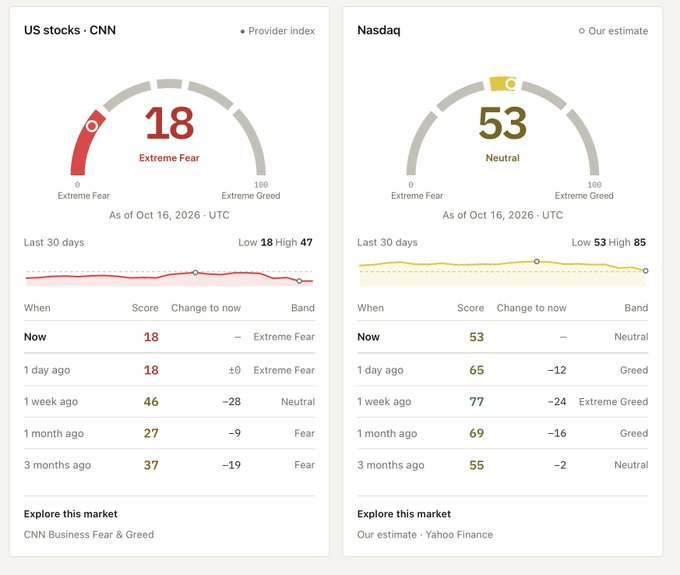Select the peak marker on Nasdaq sparkline

(536, 261)
